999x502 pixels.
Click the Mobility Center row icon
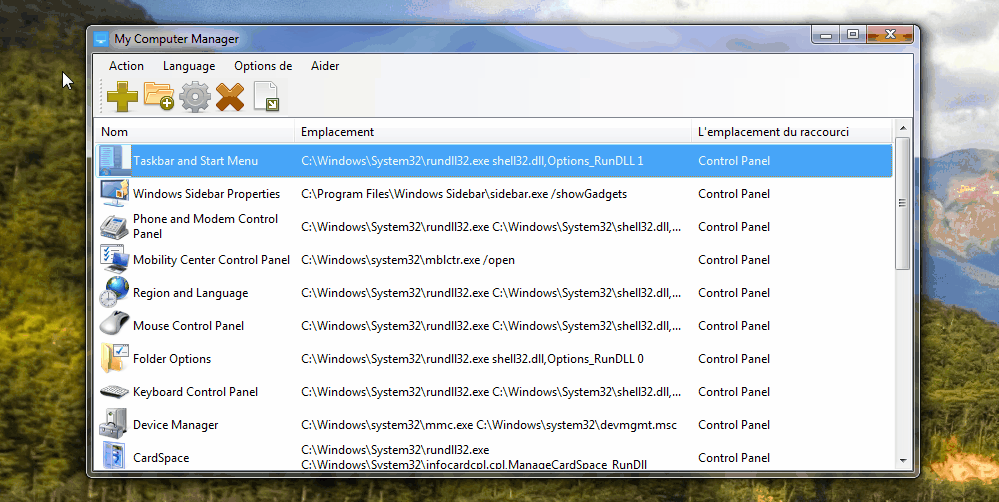tap(115, 259)
